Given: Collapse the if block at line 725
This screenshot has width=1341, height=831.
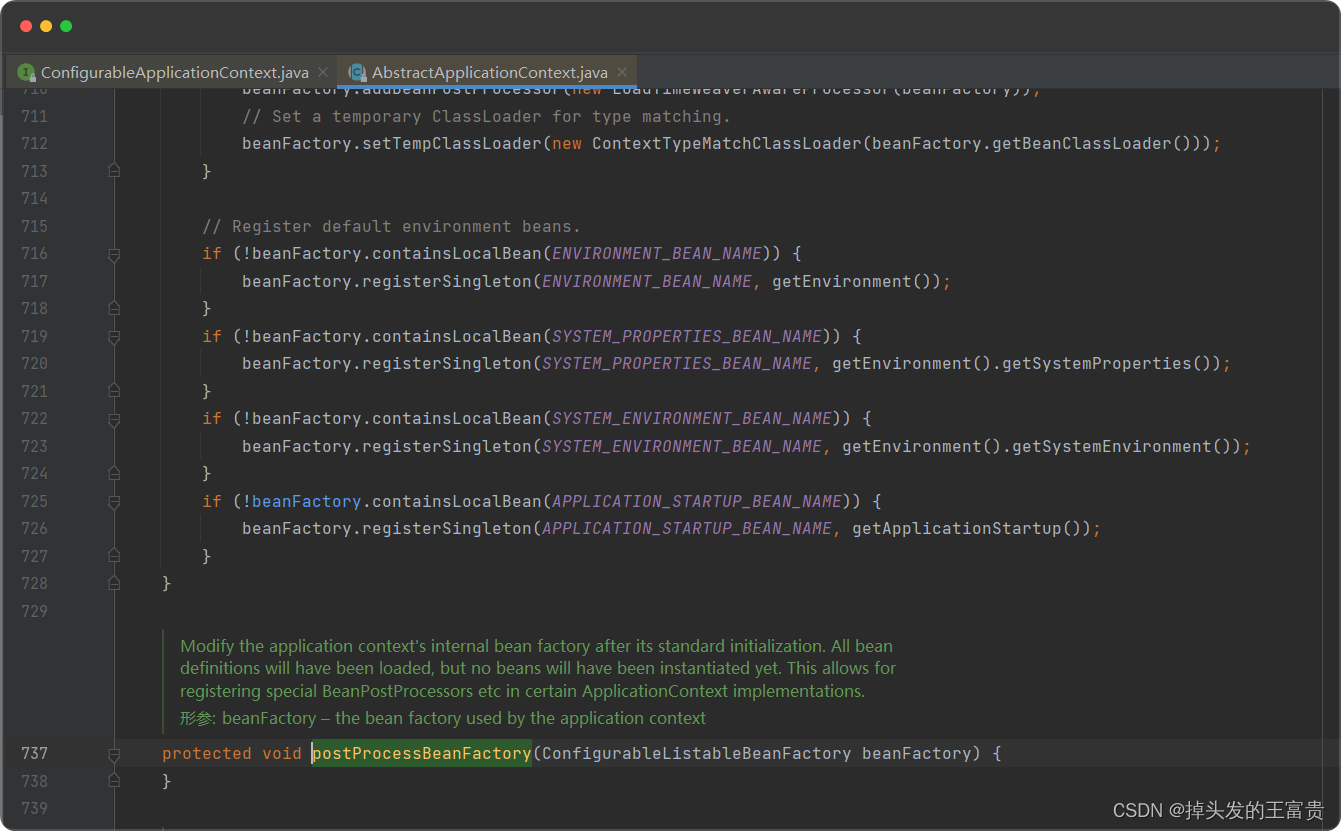Looking at the screenshot, I should (x=114, y=502).
